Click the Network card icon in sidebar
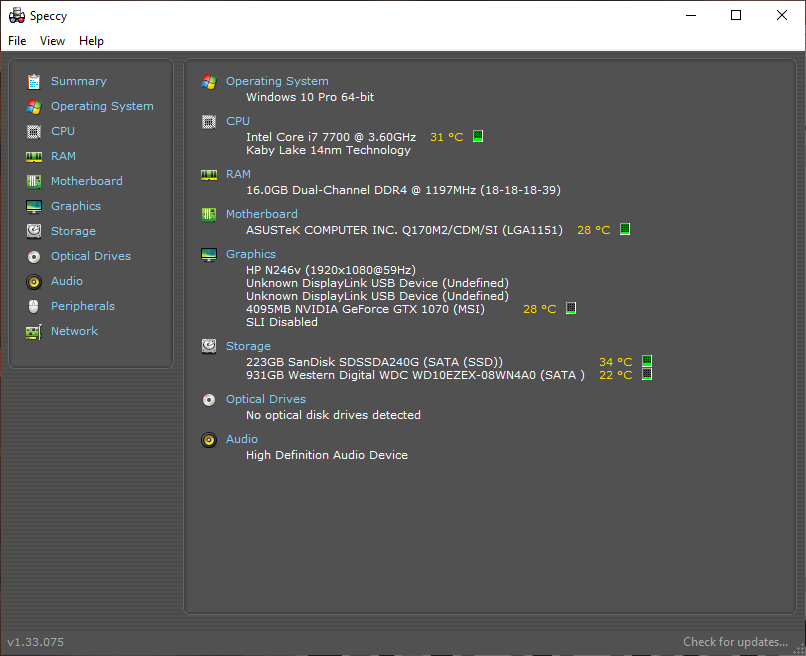 [x=34, y=332]
